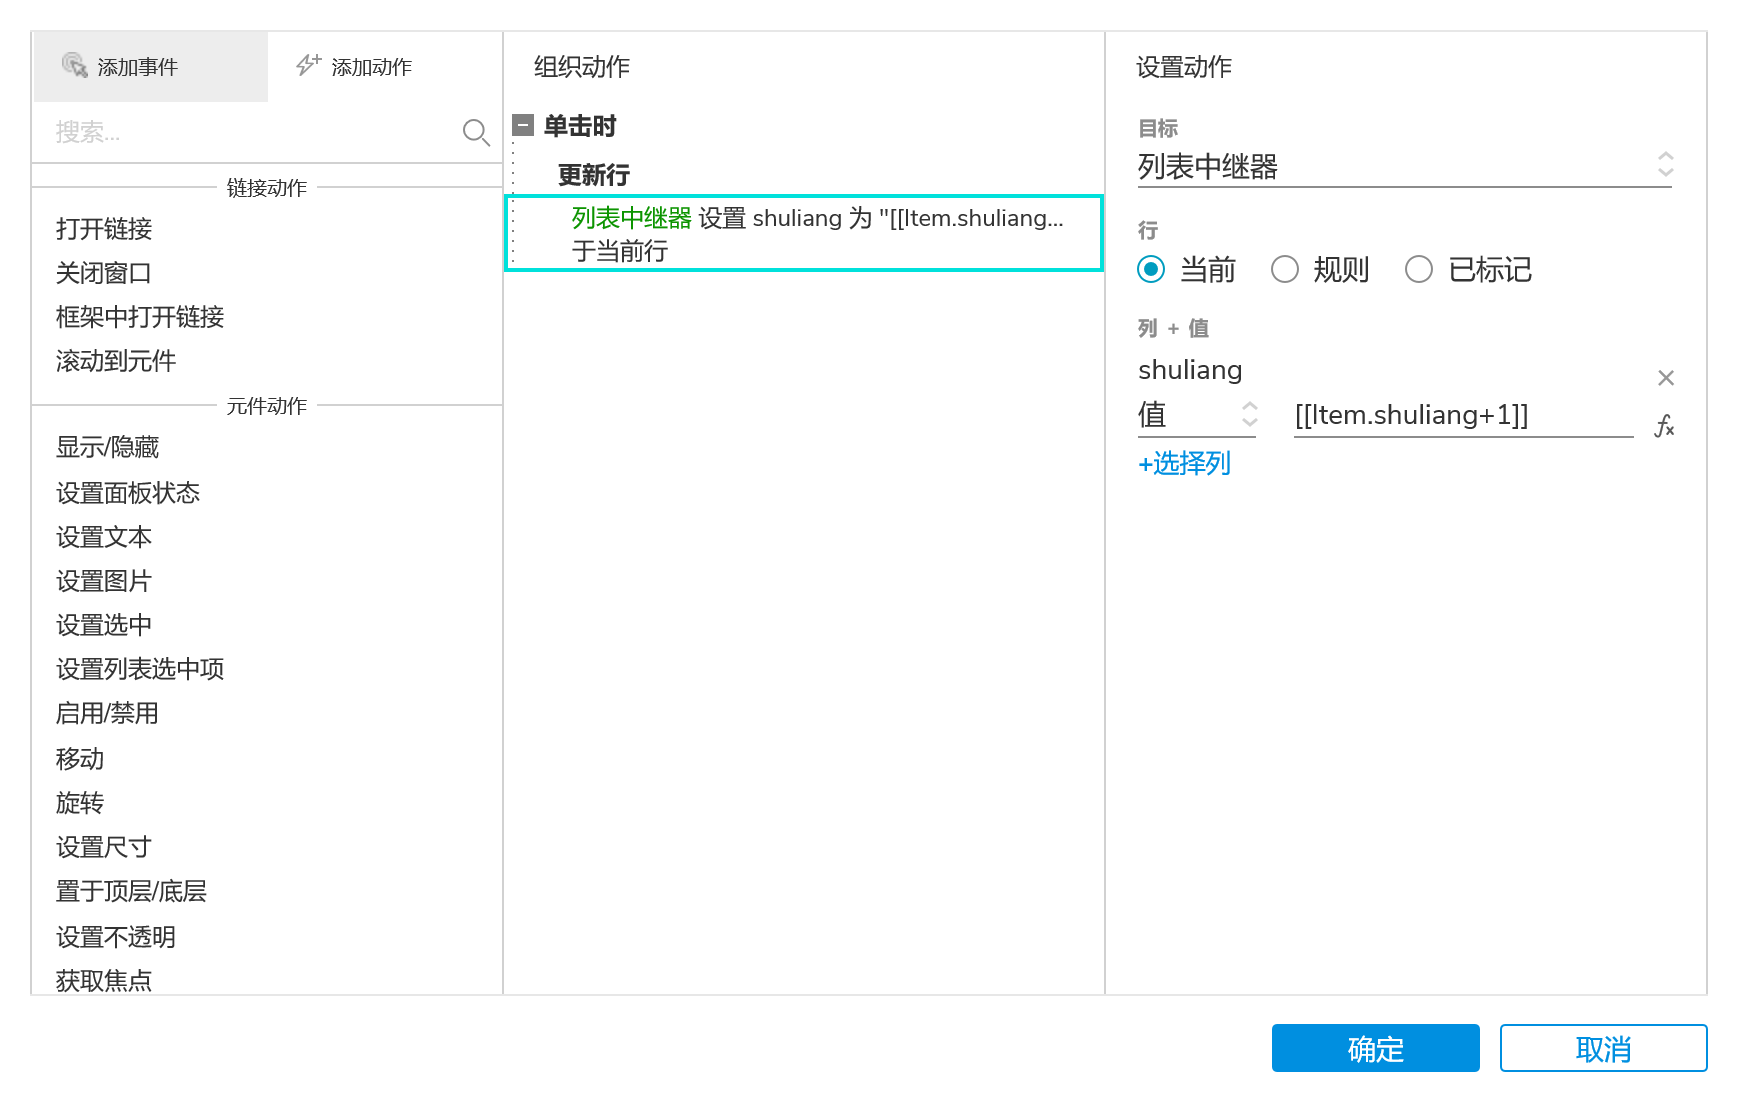This screenshot has width=1738, height=1103.
Task: Click the add action lightning icon
Action: (308, 66)
